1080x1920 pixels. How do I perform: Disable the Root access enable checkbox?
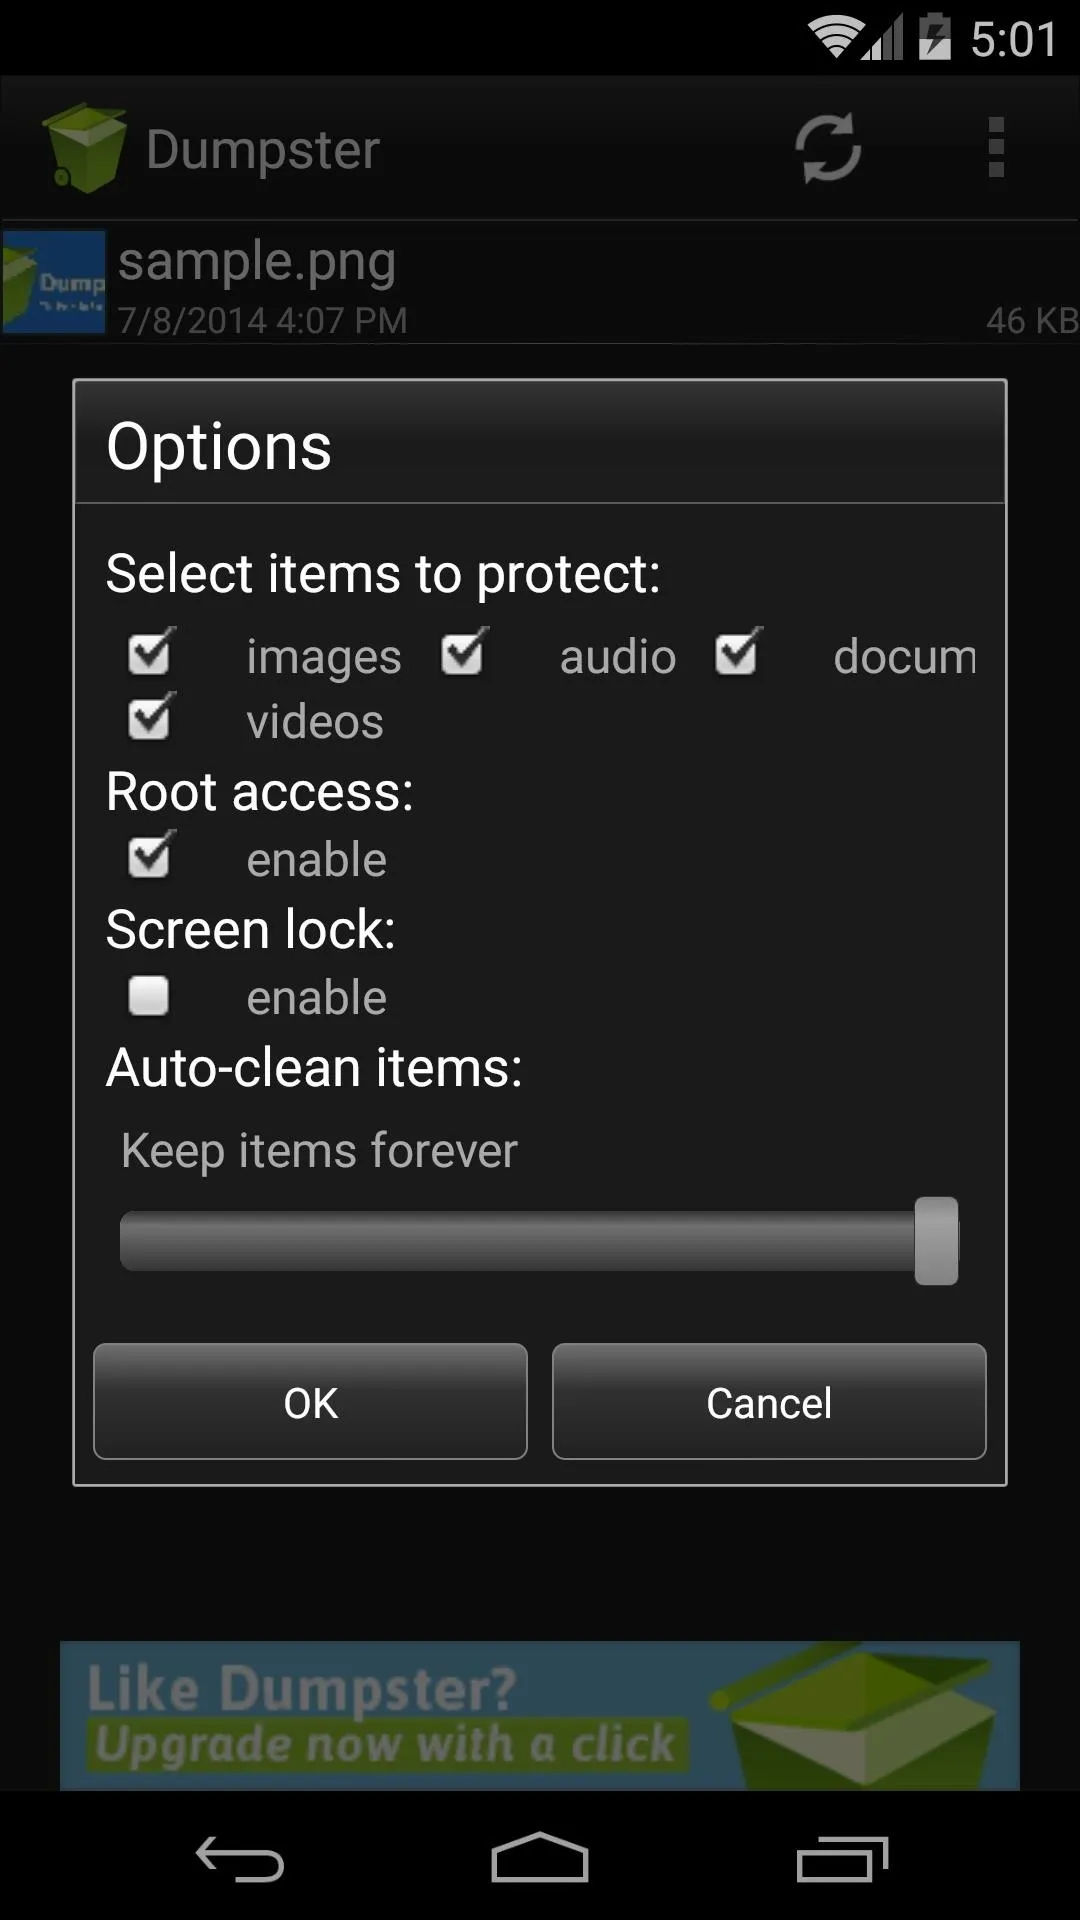pos(150,855)
